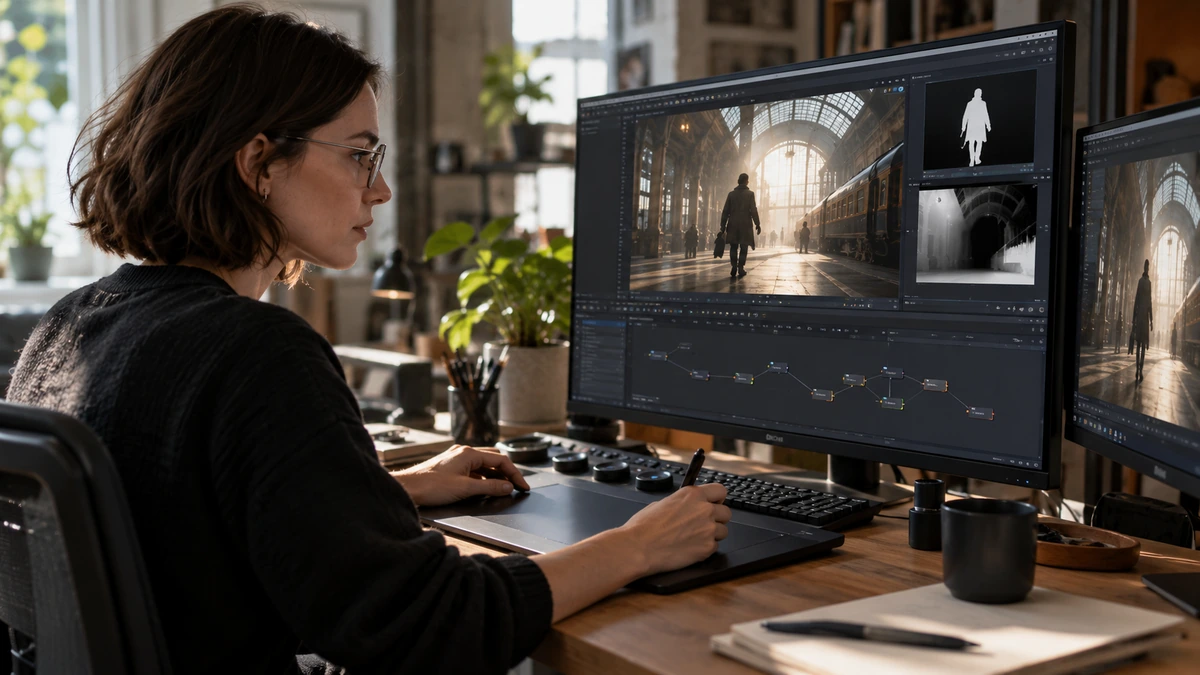Select the final node ending the node chain
This screenshot has width=1200, height=675.
click(x=980, y=412)
